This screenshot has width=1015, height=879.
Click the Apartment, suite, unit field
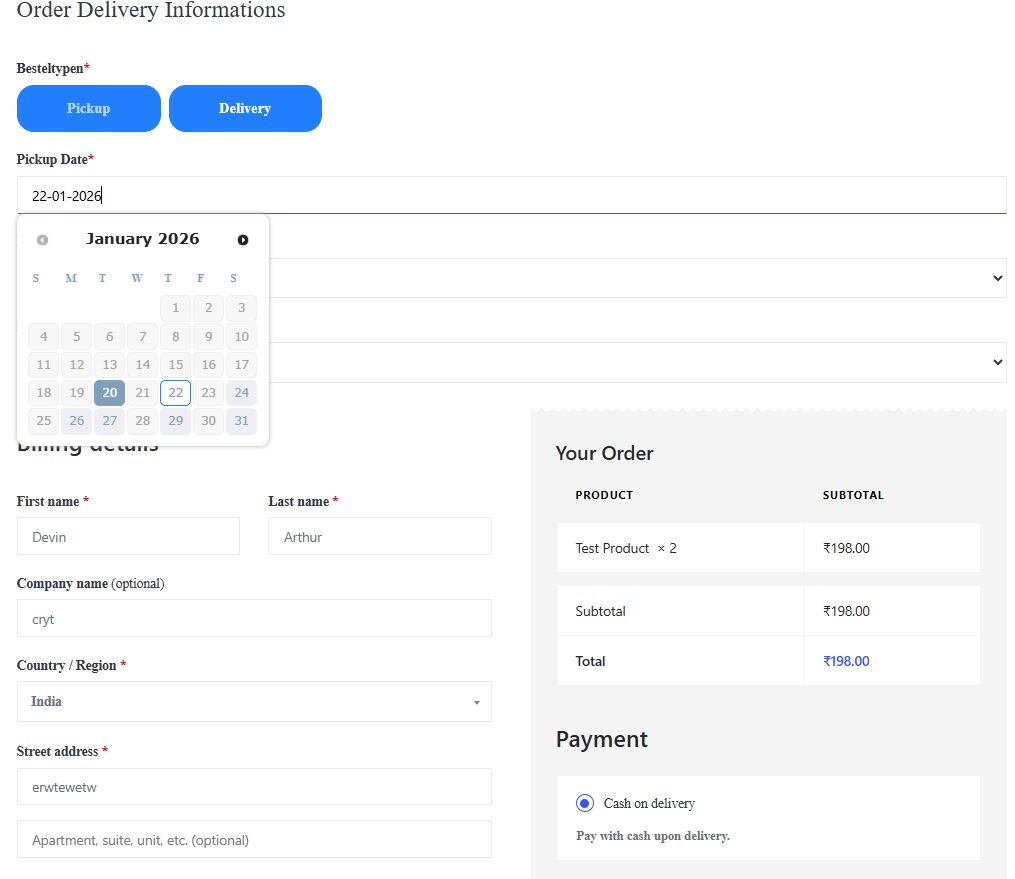[x=254, y=839]
